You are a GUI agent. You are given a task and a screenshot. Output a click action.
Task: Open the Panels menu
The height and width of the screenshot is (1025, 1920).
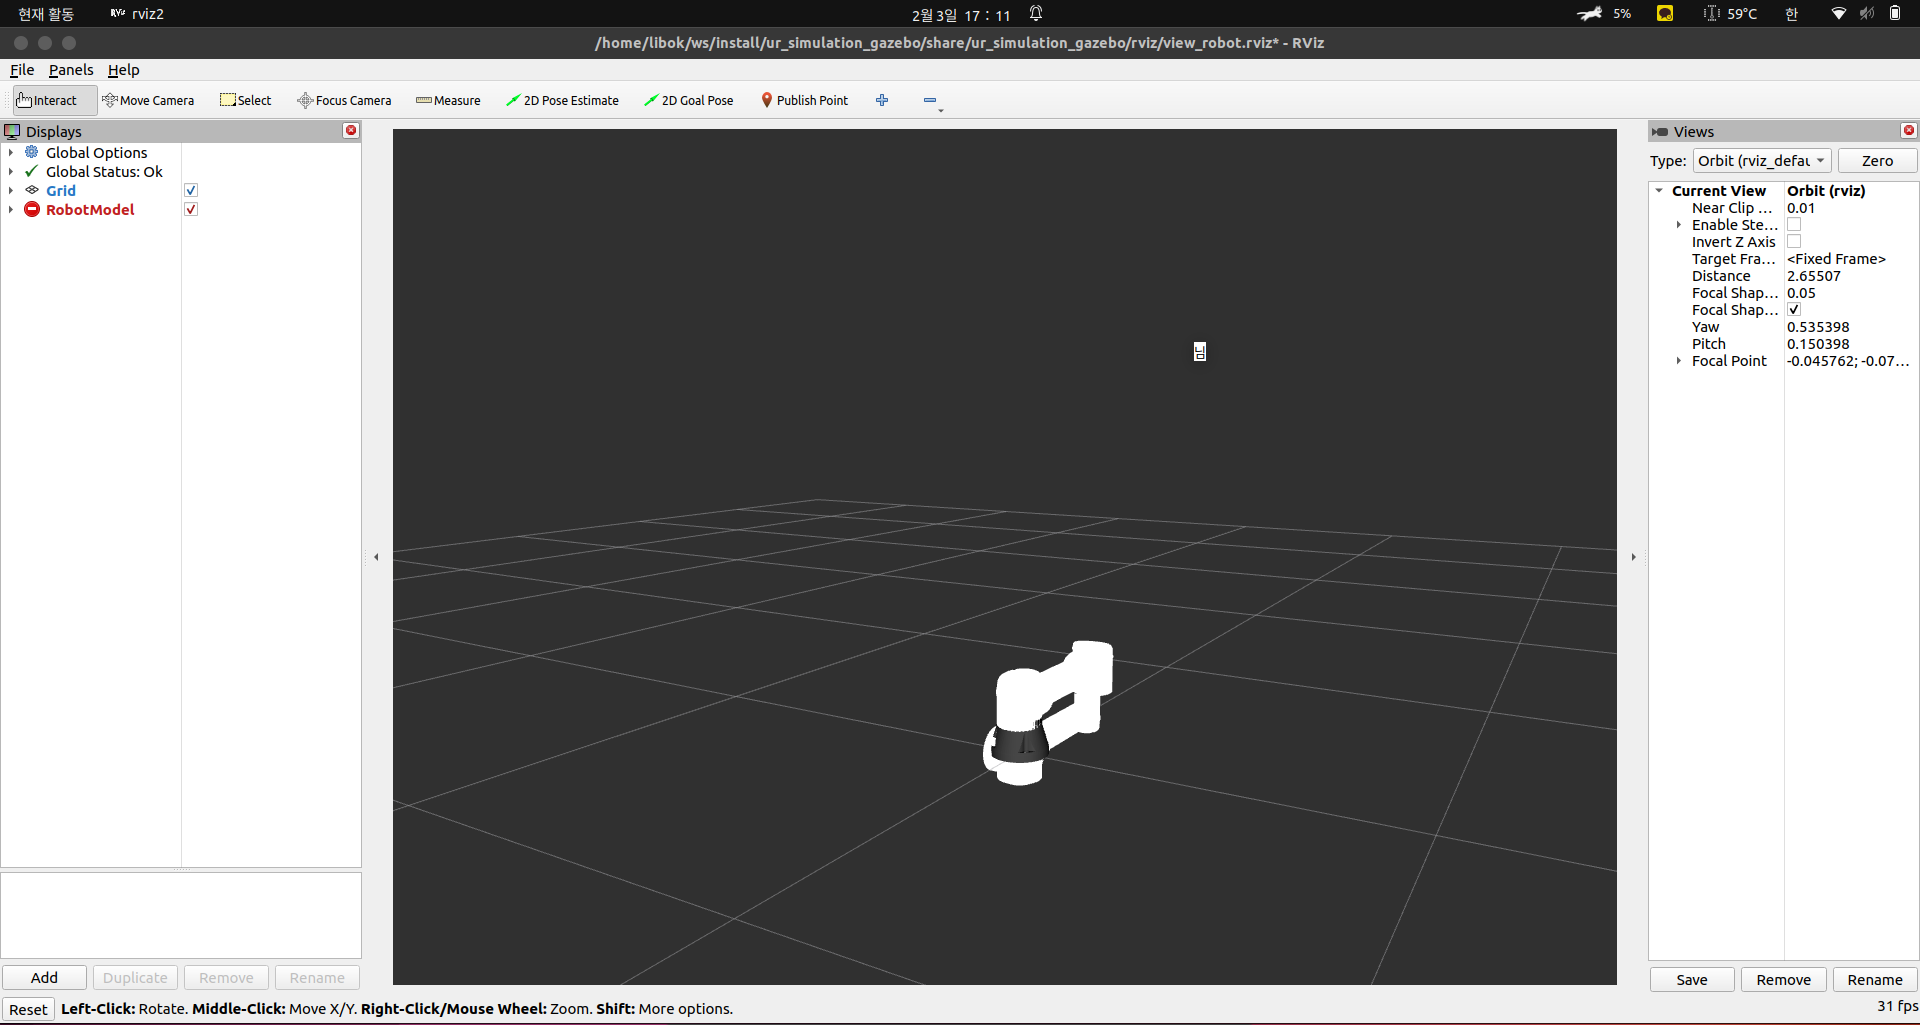pyautogui.click(x=71, y=70)
